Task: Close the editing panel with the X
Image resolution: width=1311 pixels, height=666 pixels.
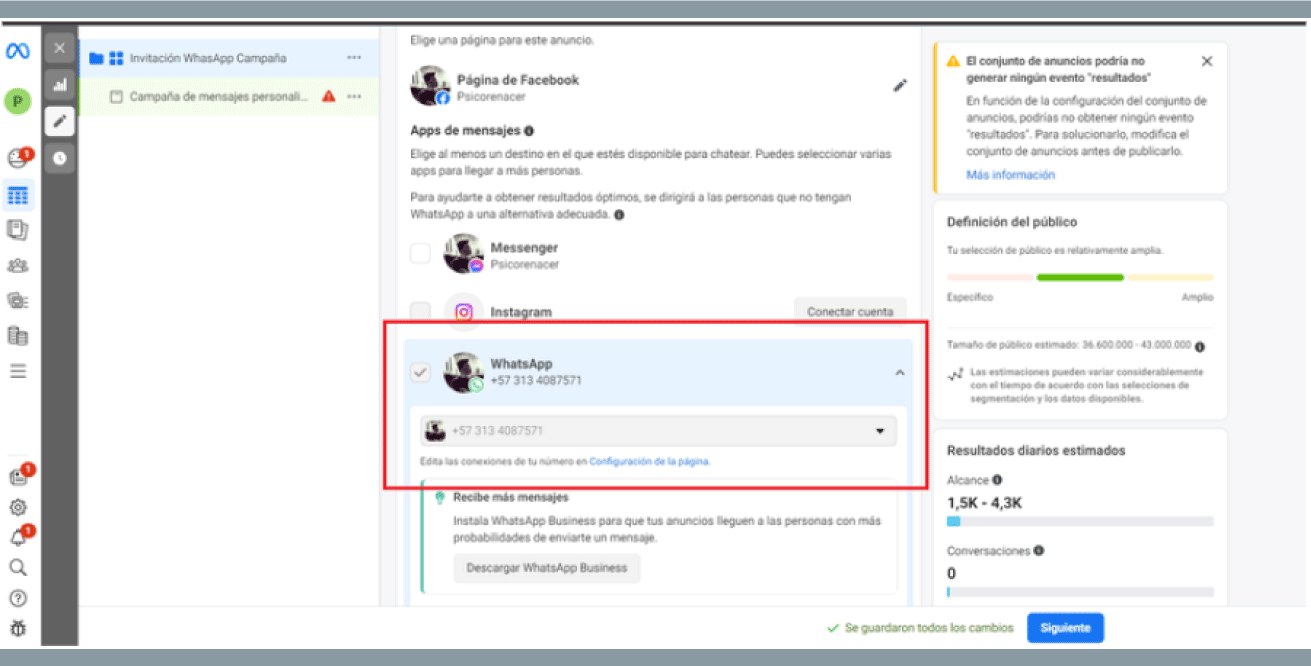Action: click(59, 48)
